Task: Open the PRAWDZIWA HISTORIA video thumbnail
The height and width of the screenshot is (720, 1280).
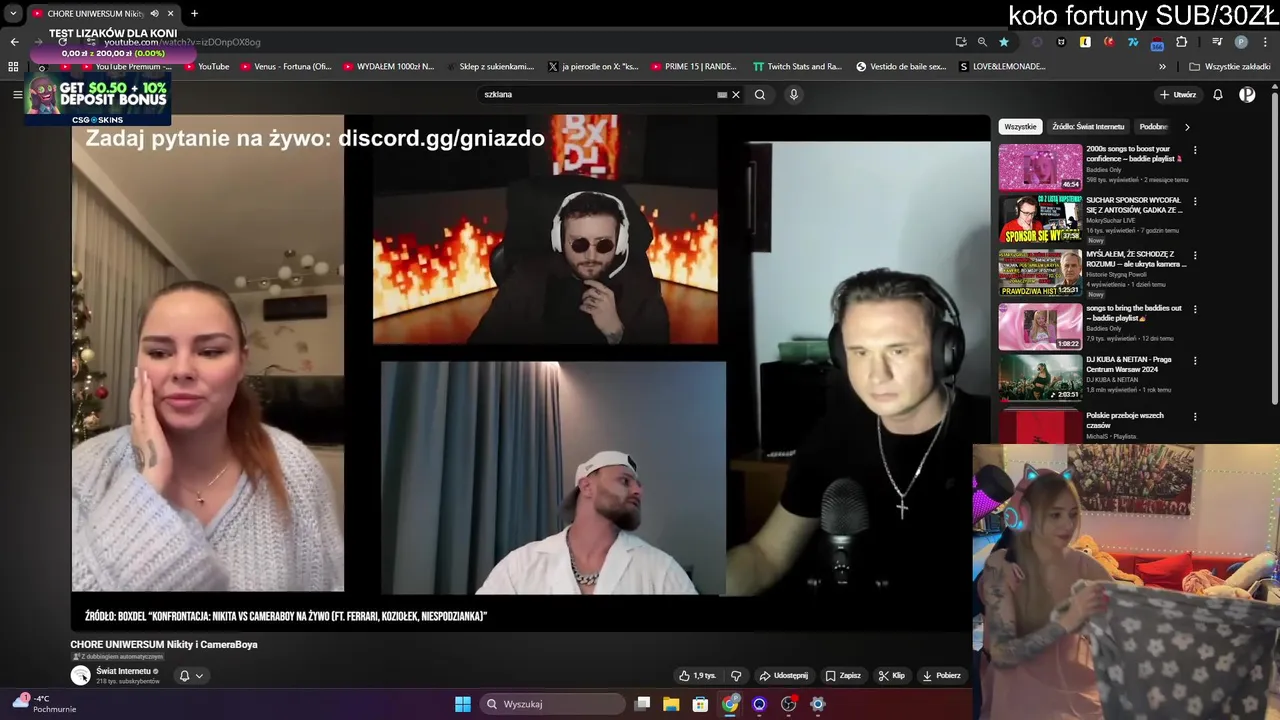Action: click(x=1040, y=274)
